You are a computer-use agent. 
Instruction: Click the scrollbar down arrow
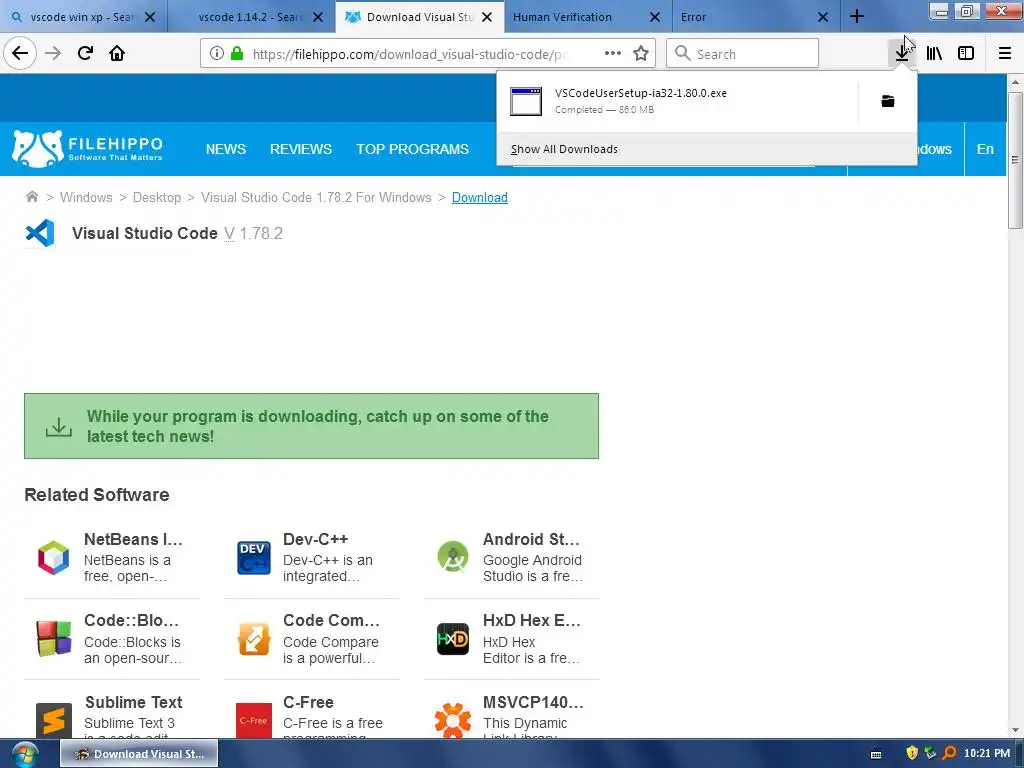pos(1015,730)
